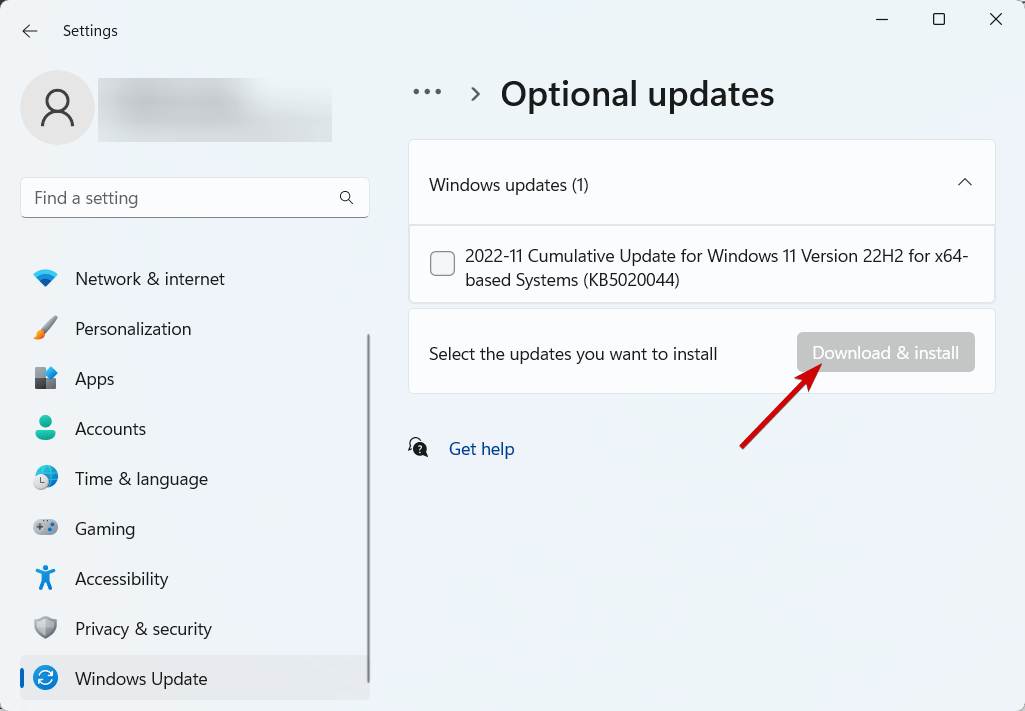This screenshot has width=1025, height=711.
Task: Open the breadcrumb ellipsis menu
Action: pyautogui.click(x=427, y=92)
